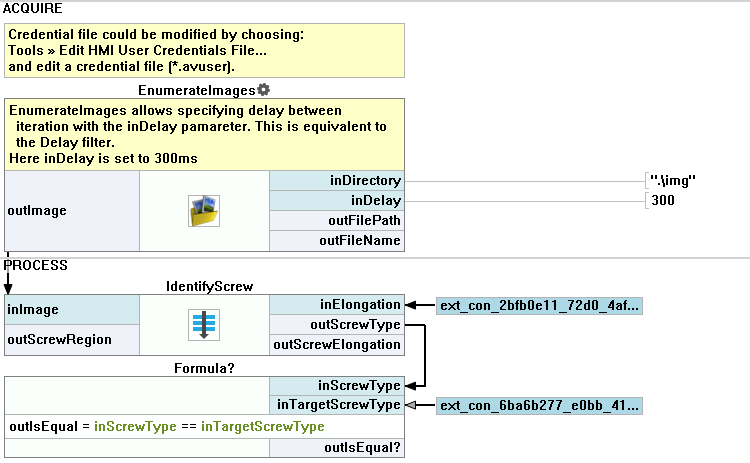Click the outFilePath output port
The height and width of the screenshot is (463, 750).
tap(337, 221)
